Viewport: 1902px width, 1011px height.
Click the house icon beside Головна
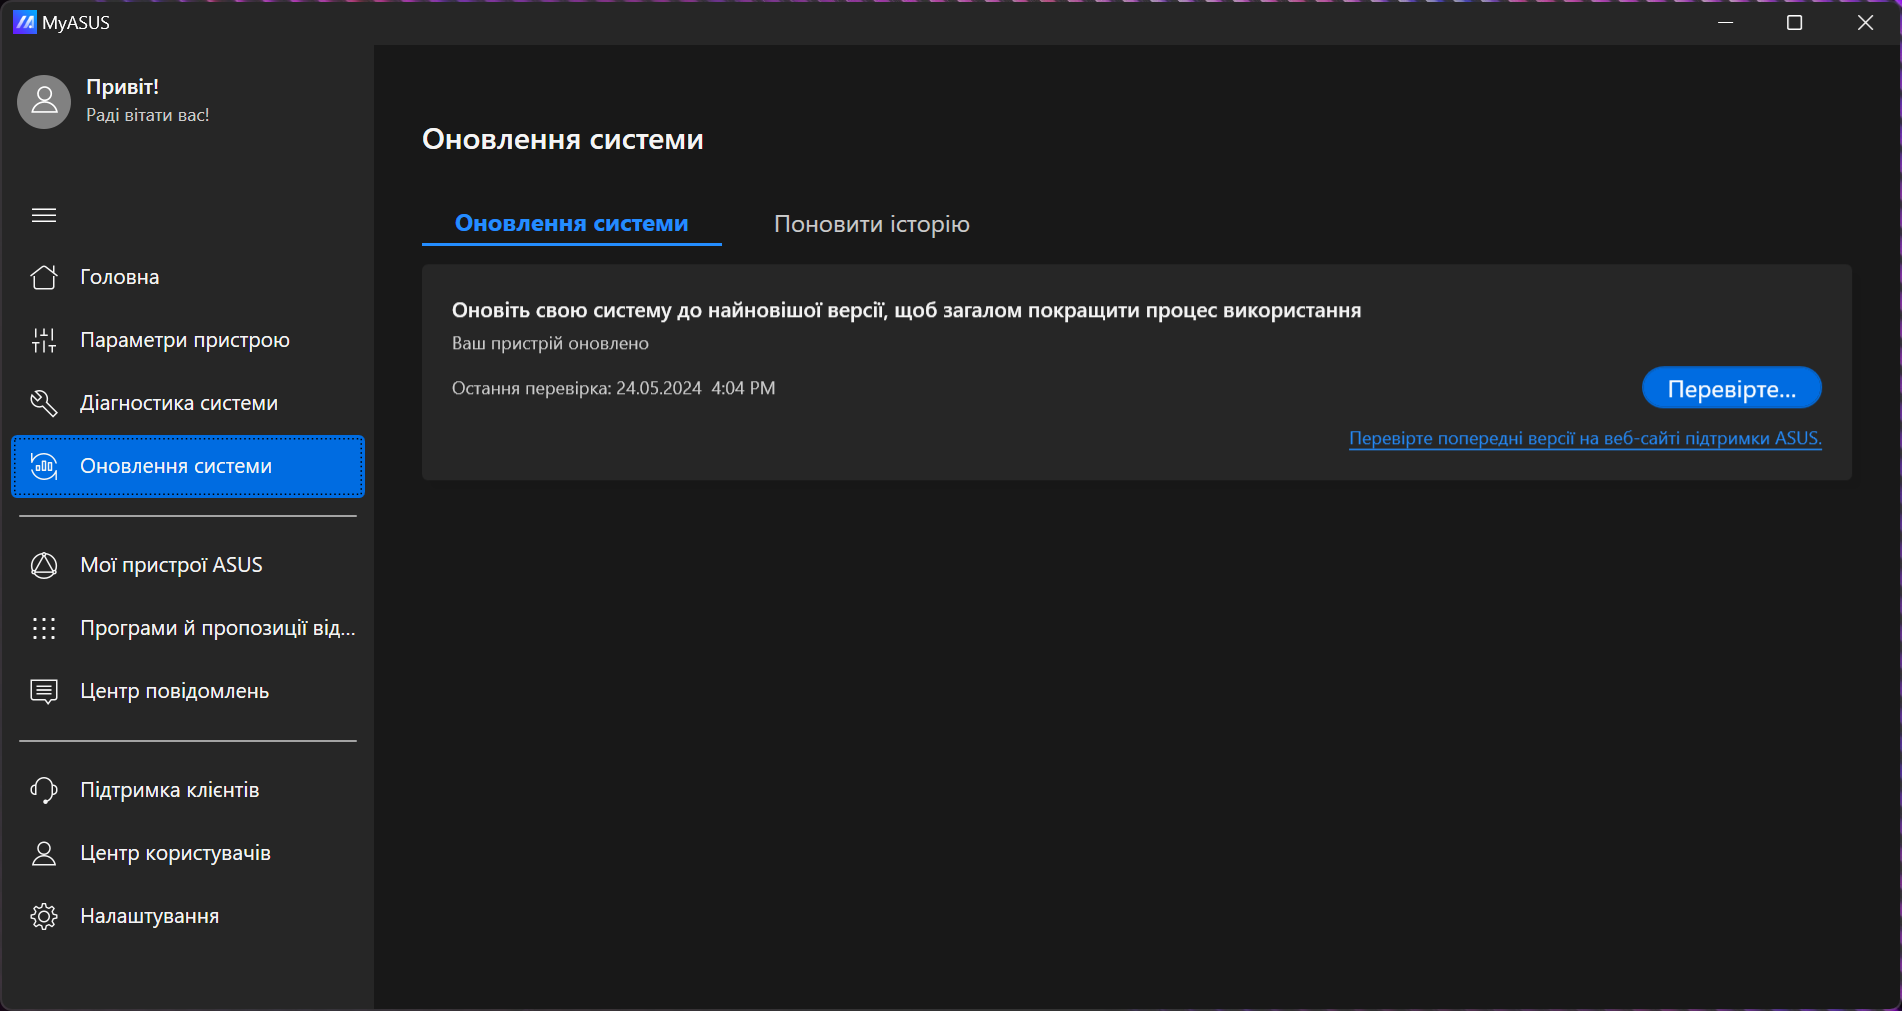[x=44, y=277]
